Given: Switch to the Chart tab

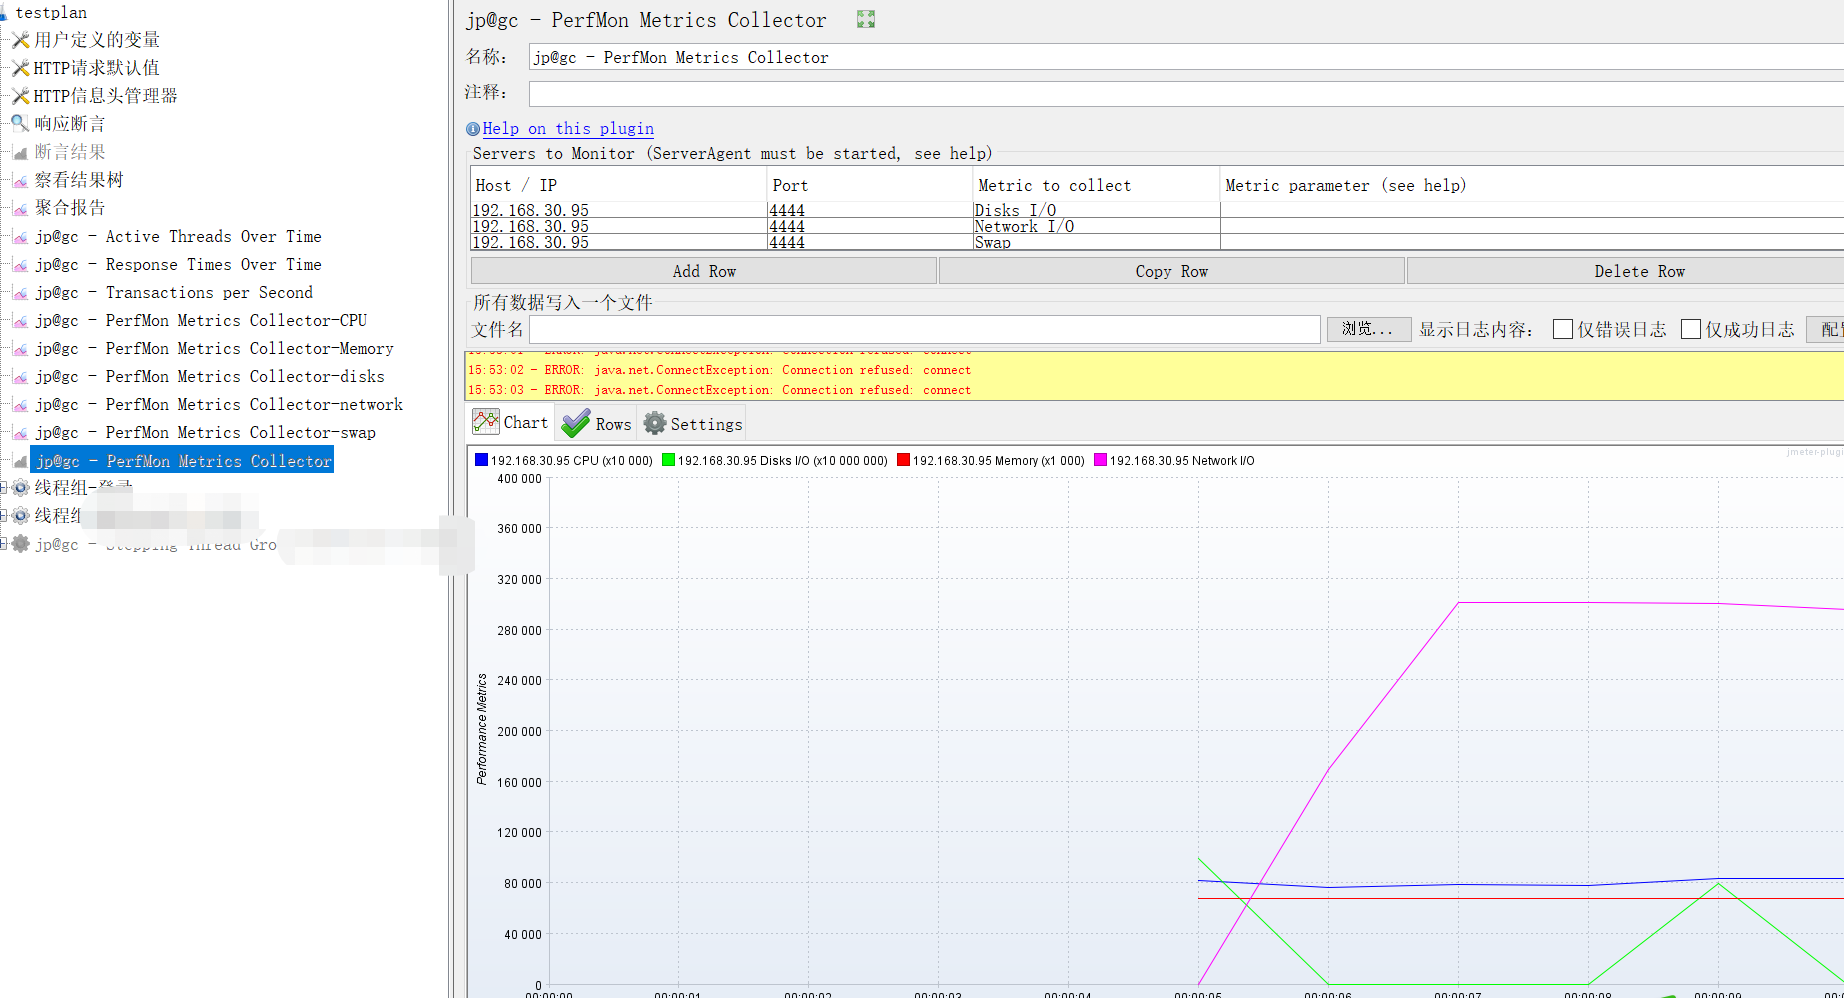Looking at the screenshot, I should tap(511, 422).
